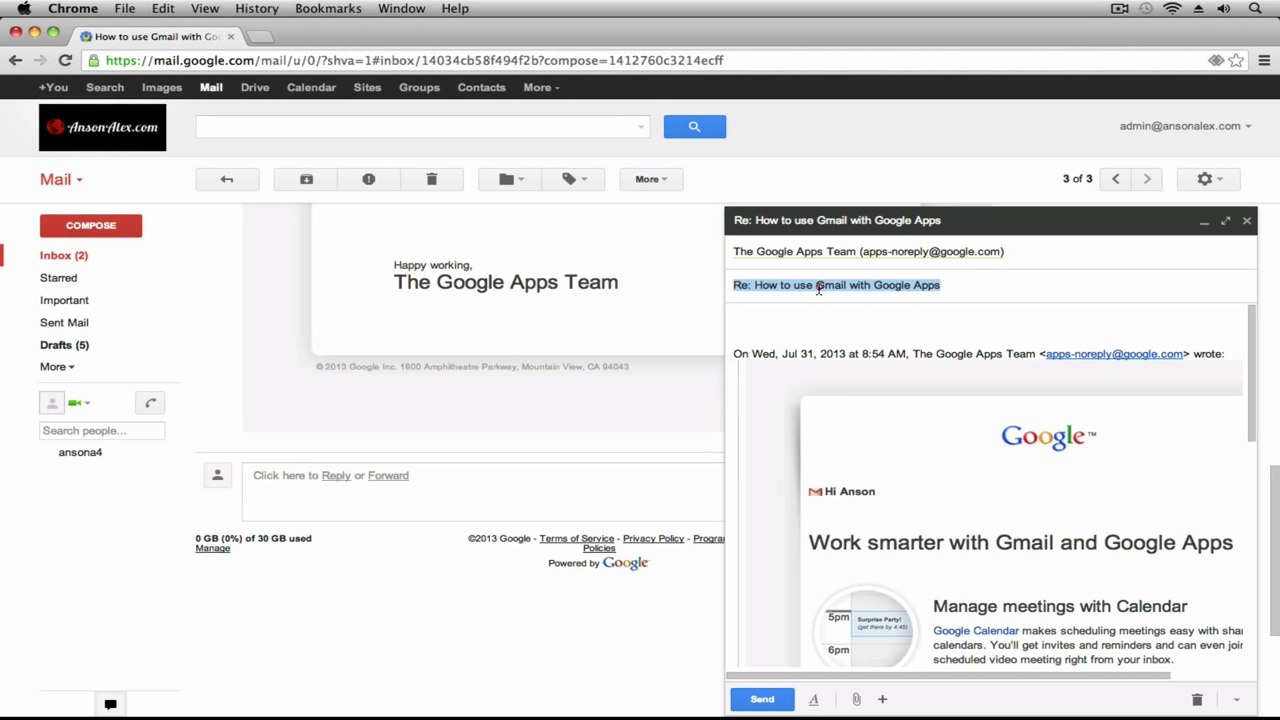Archive the open message
Screen dimensions: 1280x720
tap(307, 179)
